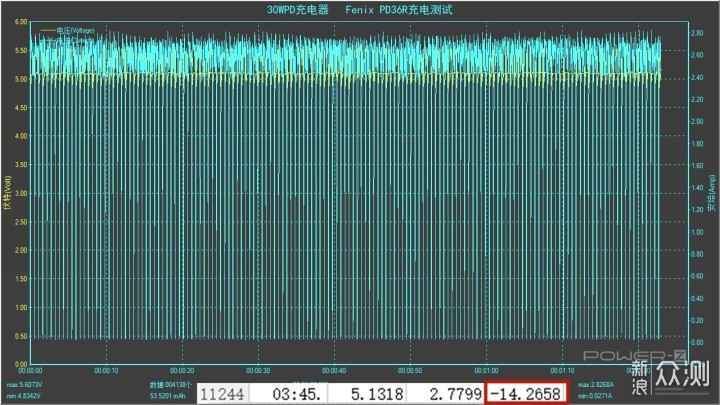Select the red-outlined -14.2658 value field
This screenshot has width=720, height=405.
tap(526, 393)
